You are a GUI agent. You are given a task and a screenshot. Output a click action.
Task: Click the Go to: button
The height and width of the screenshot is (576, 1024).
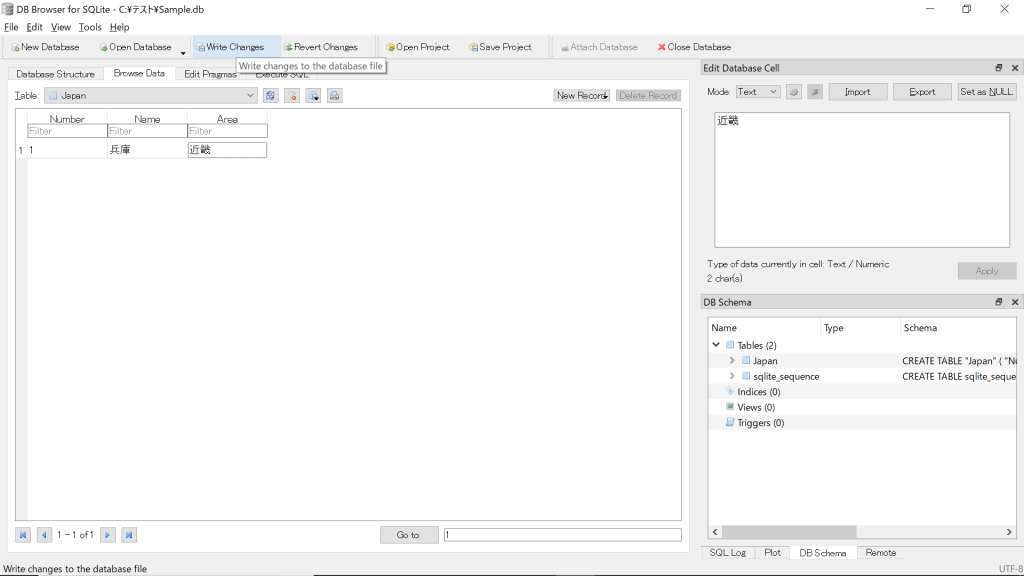tap(409, 535)
